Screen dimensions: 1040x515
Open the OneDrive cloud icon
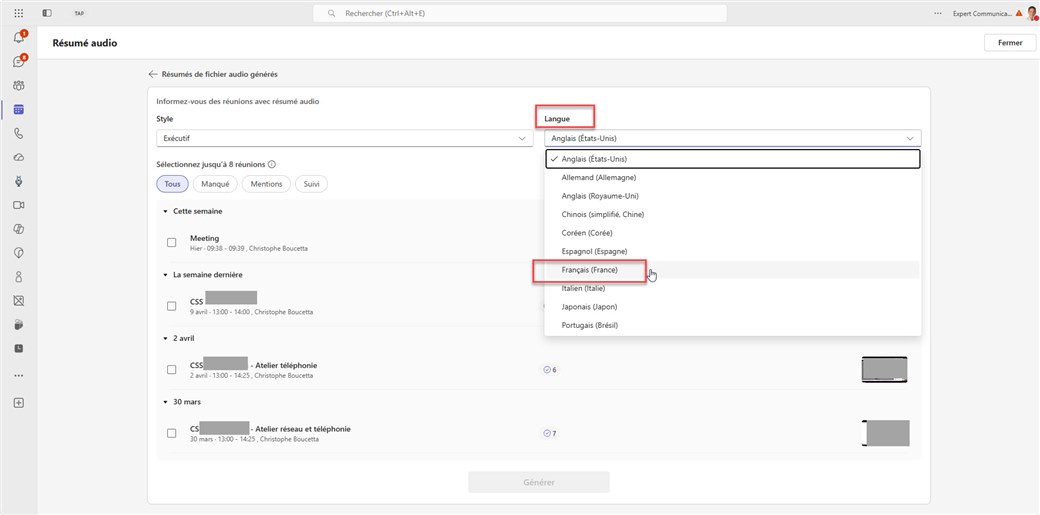pos(18,157)
